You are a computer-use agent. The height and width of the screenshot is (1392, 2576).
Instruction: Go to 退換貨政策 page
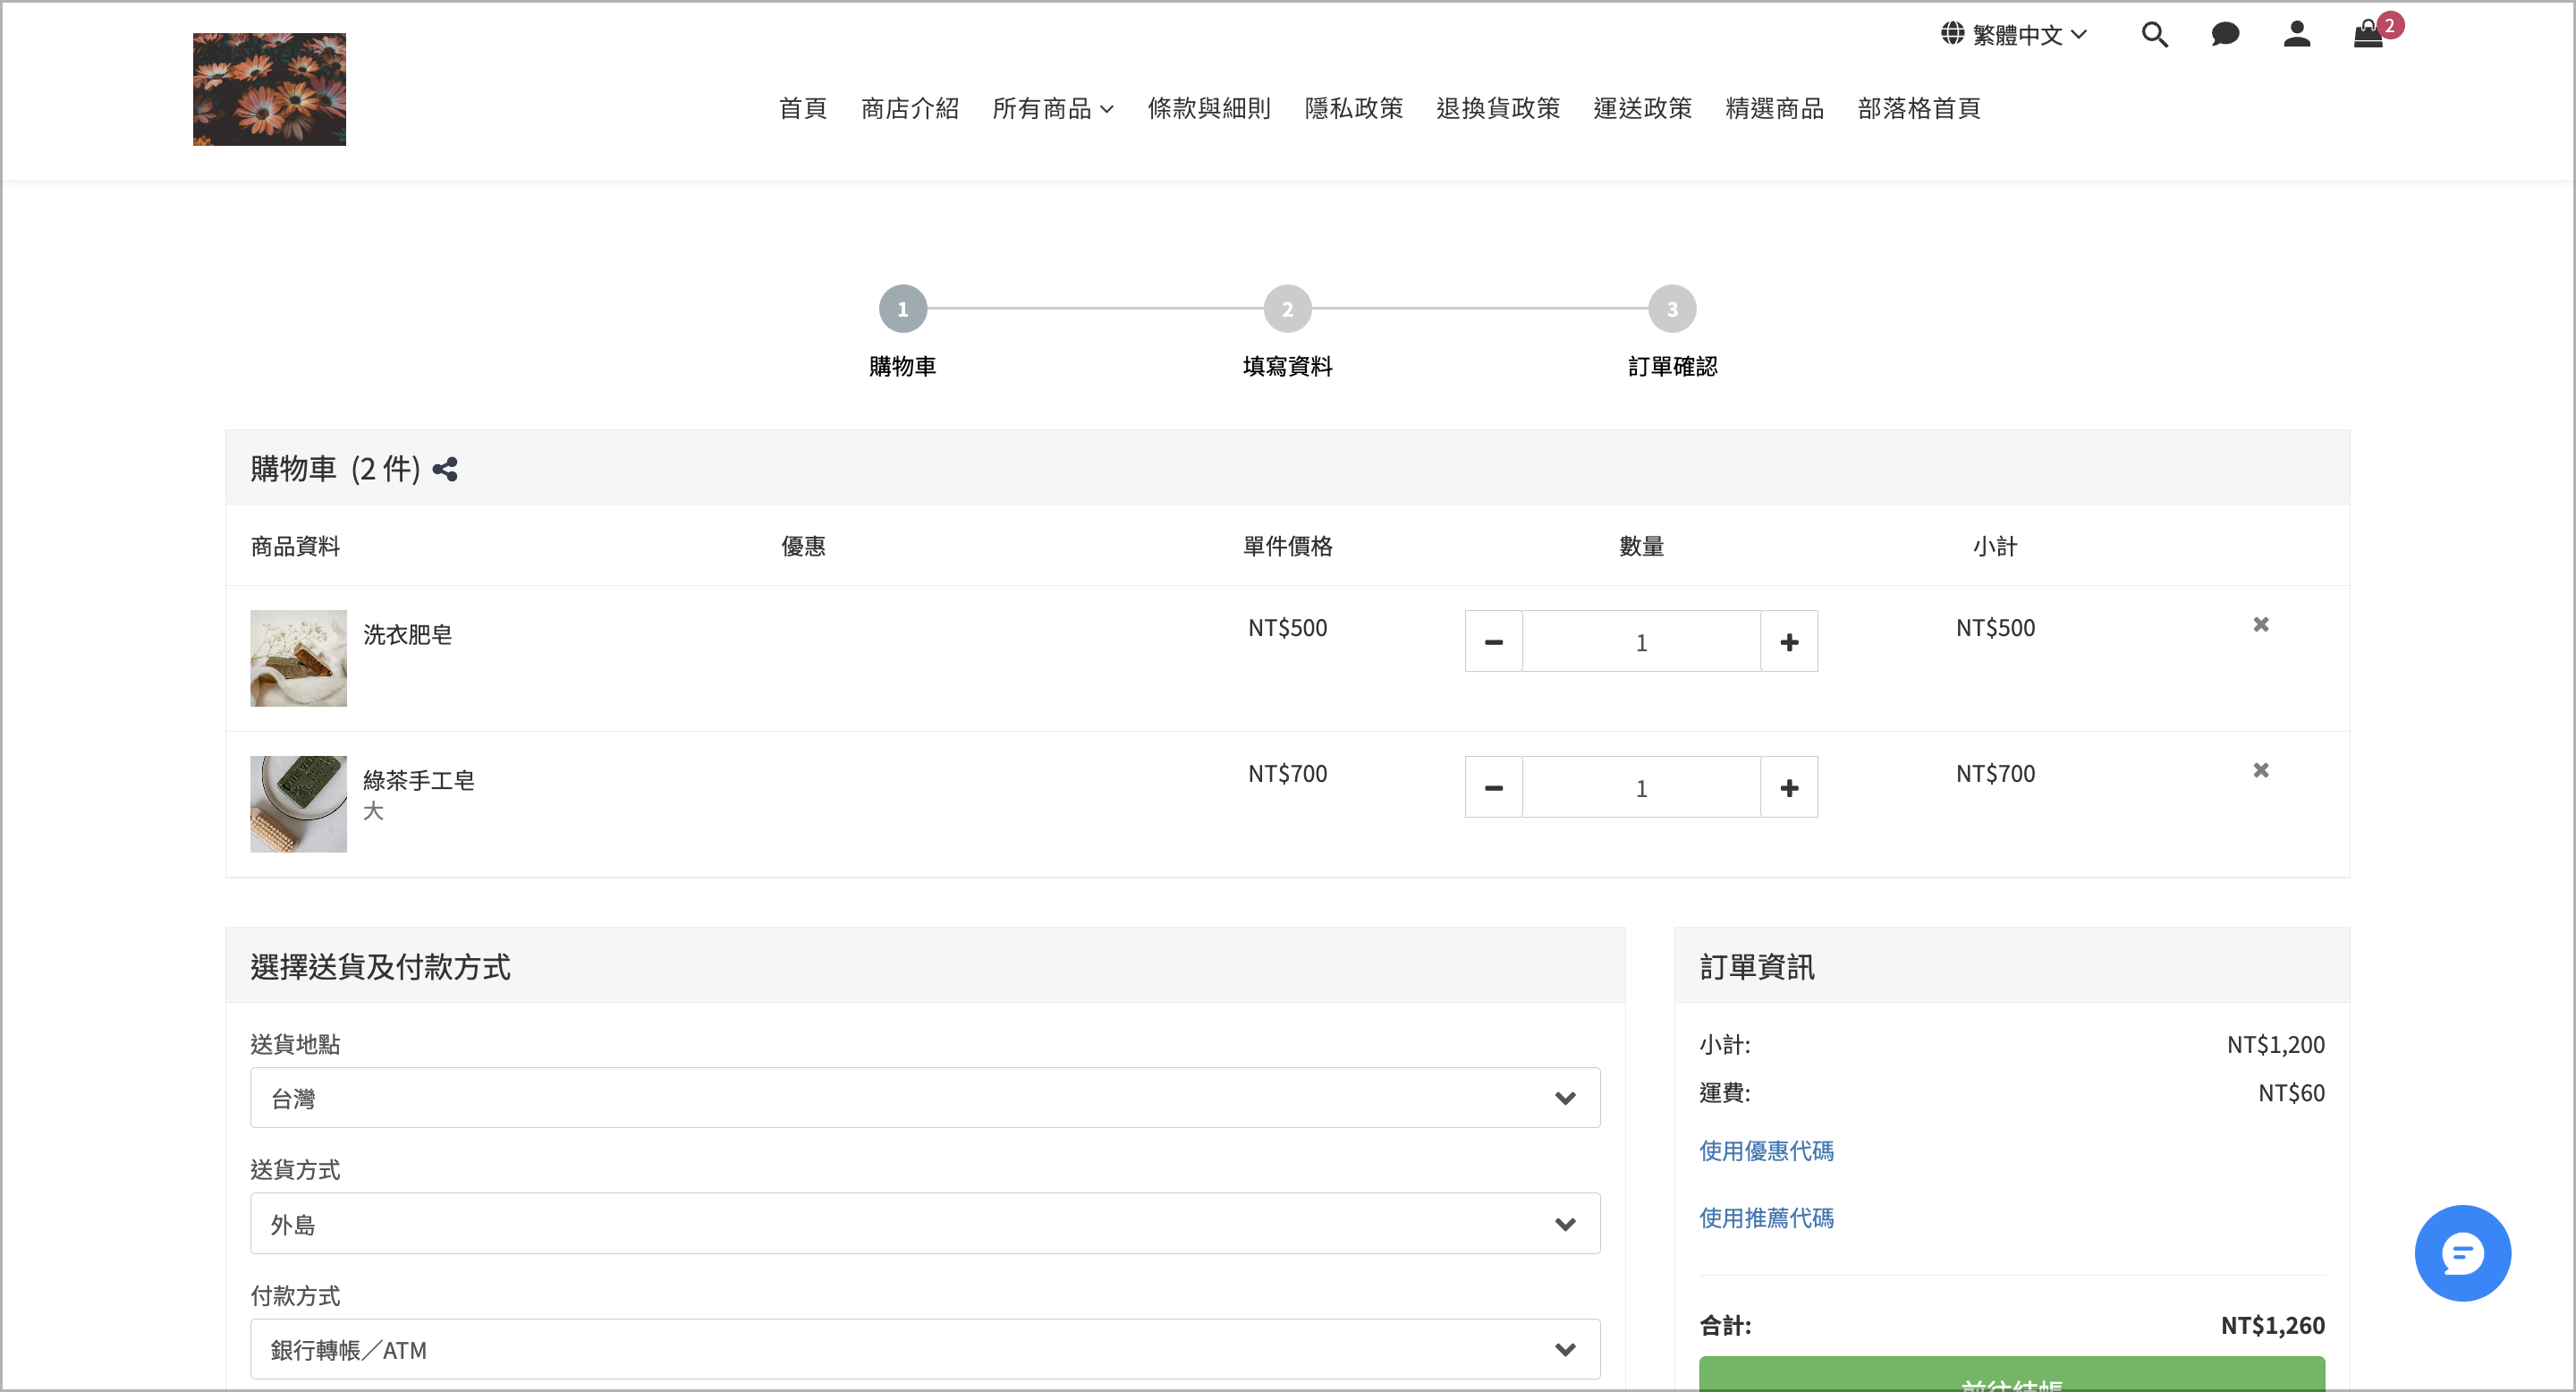point(1497,108)
